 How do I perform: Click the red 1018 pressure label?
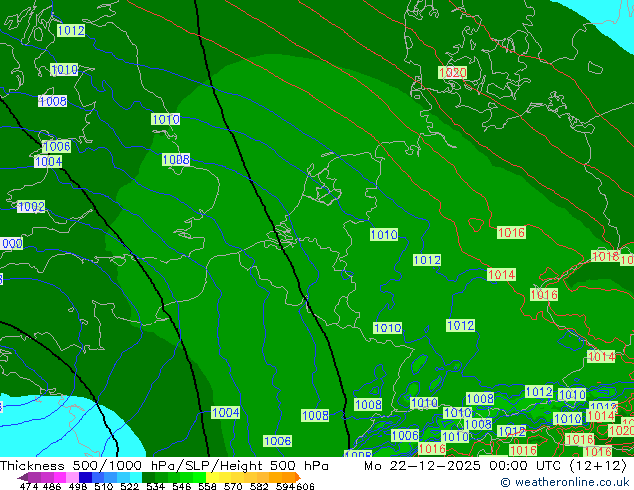coord(605,256)
